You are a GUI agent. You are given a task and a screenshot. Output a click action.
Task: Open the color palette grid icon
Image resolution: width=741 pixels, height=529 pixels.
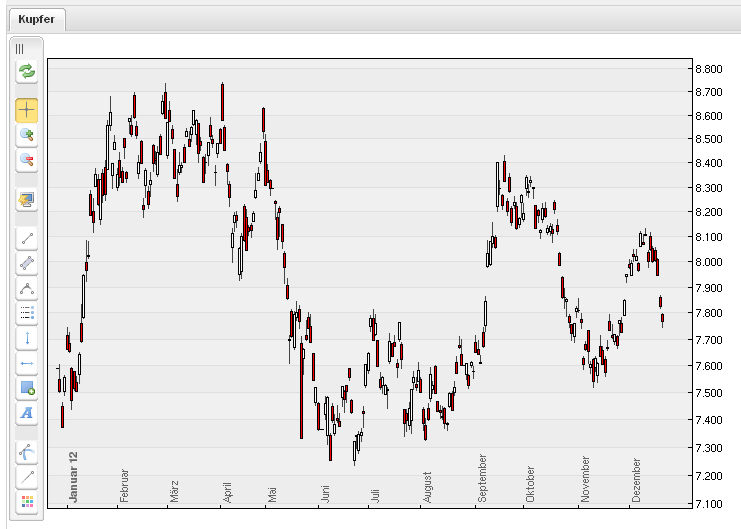click(x=26, y=502)
